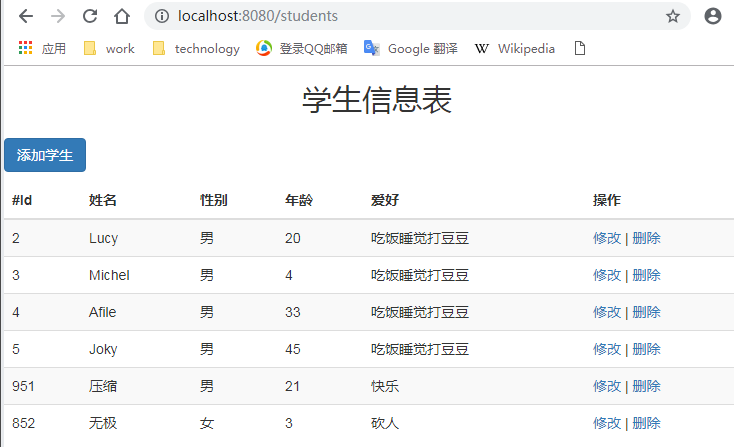Viewport: 734px width, 447px height.
Task: Click 删除 for student Lucy
Action: coord(646,238)
